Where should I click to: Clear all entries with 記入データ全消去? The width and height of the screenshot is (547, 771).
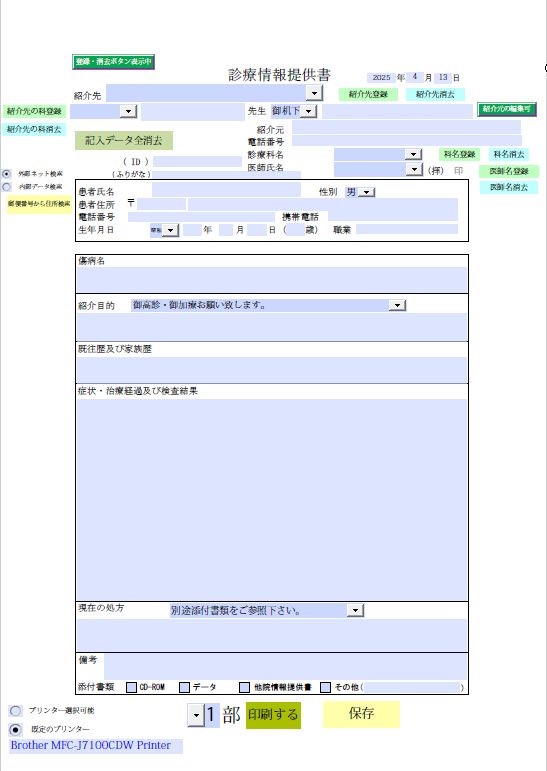[124, 141]
